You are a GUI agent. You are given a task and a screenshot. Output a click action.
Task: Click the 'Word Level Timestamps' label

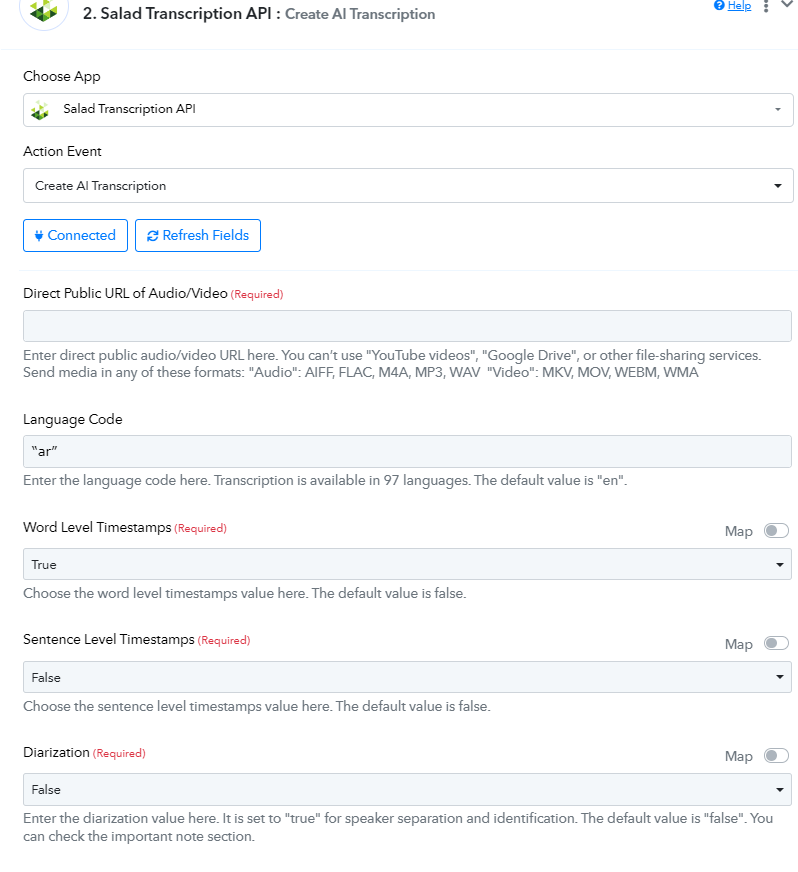(97, 527)
